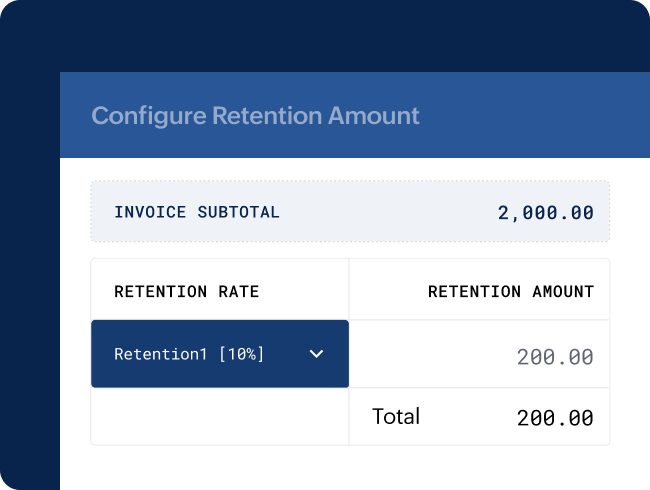Click blue header area left of title
Viewport: 650px width, 490px height.
[x=75, y=116]
